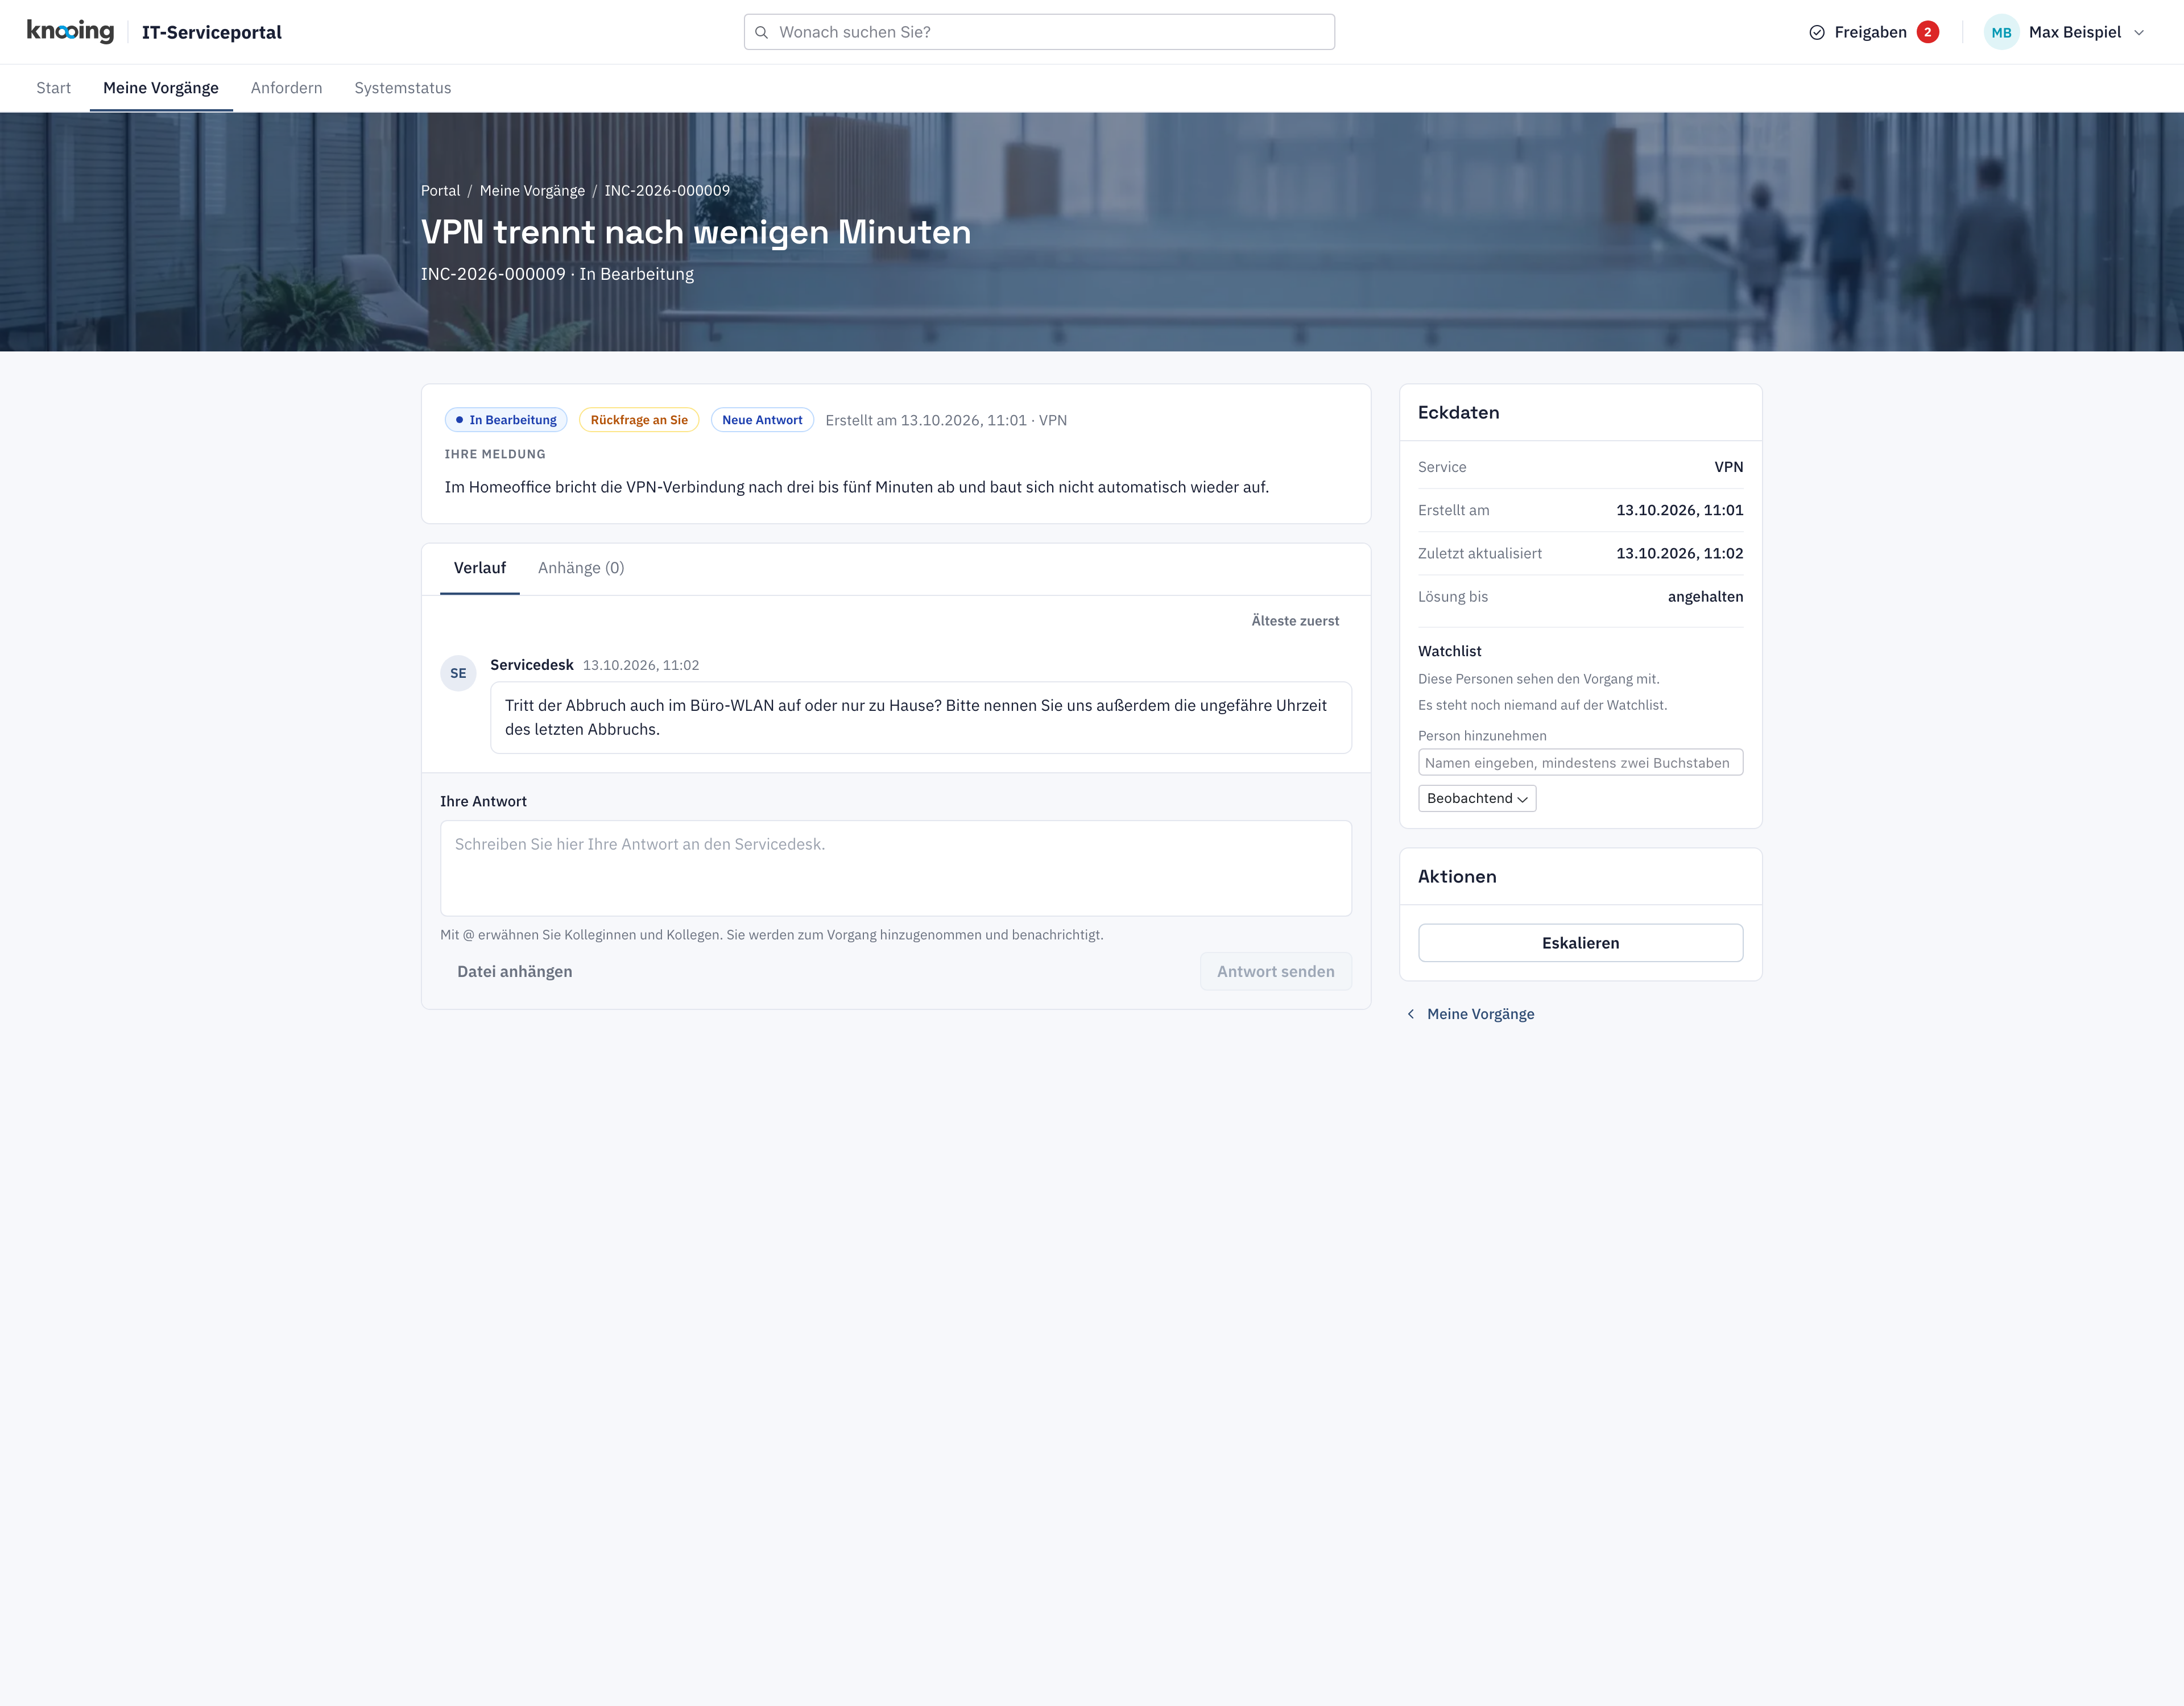The width and height of the screenshot is (2184, 1706).
Task: Click the Portal breadcrumb link
Action: click(441, 191)
